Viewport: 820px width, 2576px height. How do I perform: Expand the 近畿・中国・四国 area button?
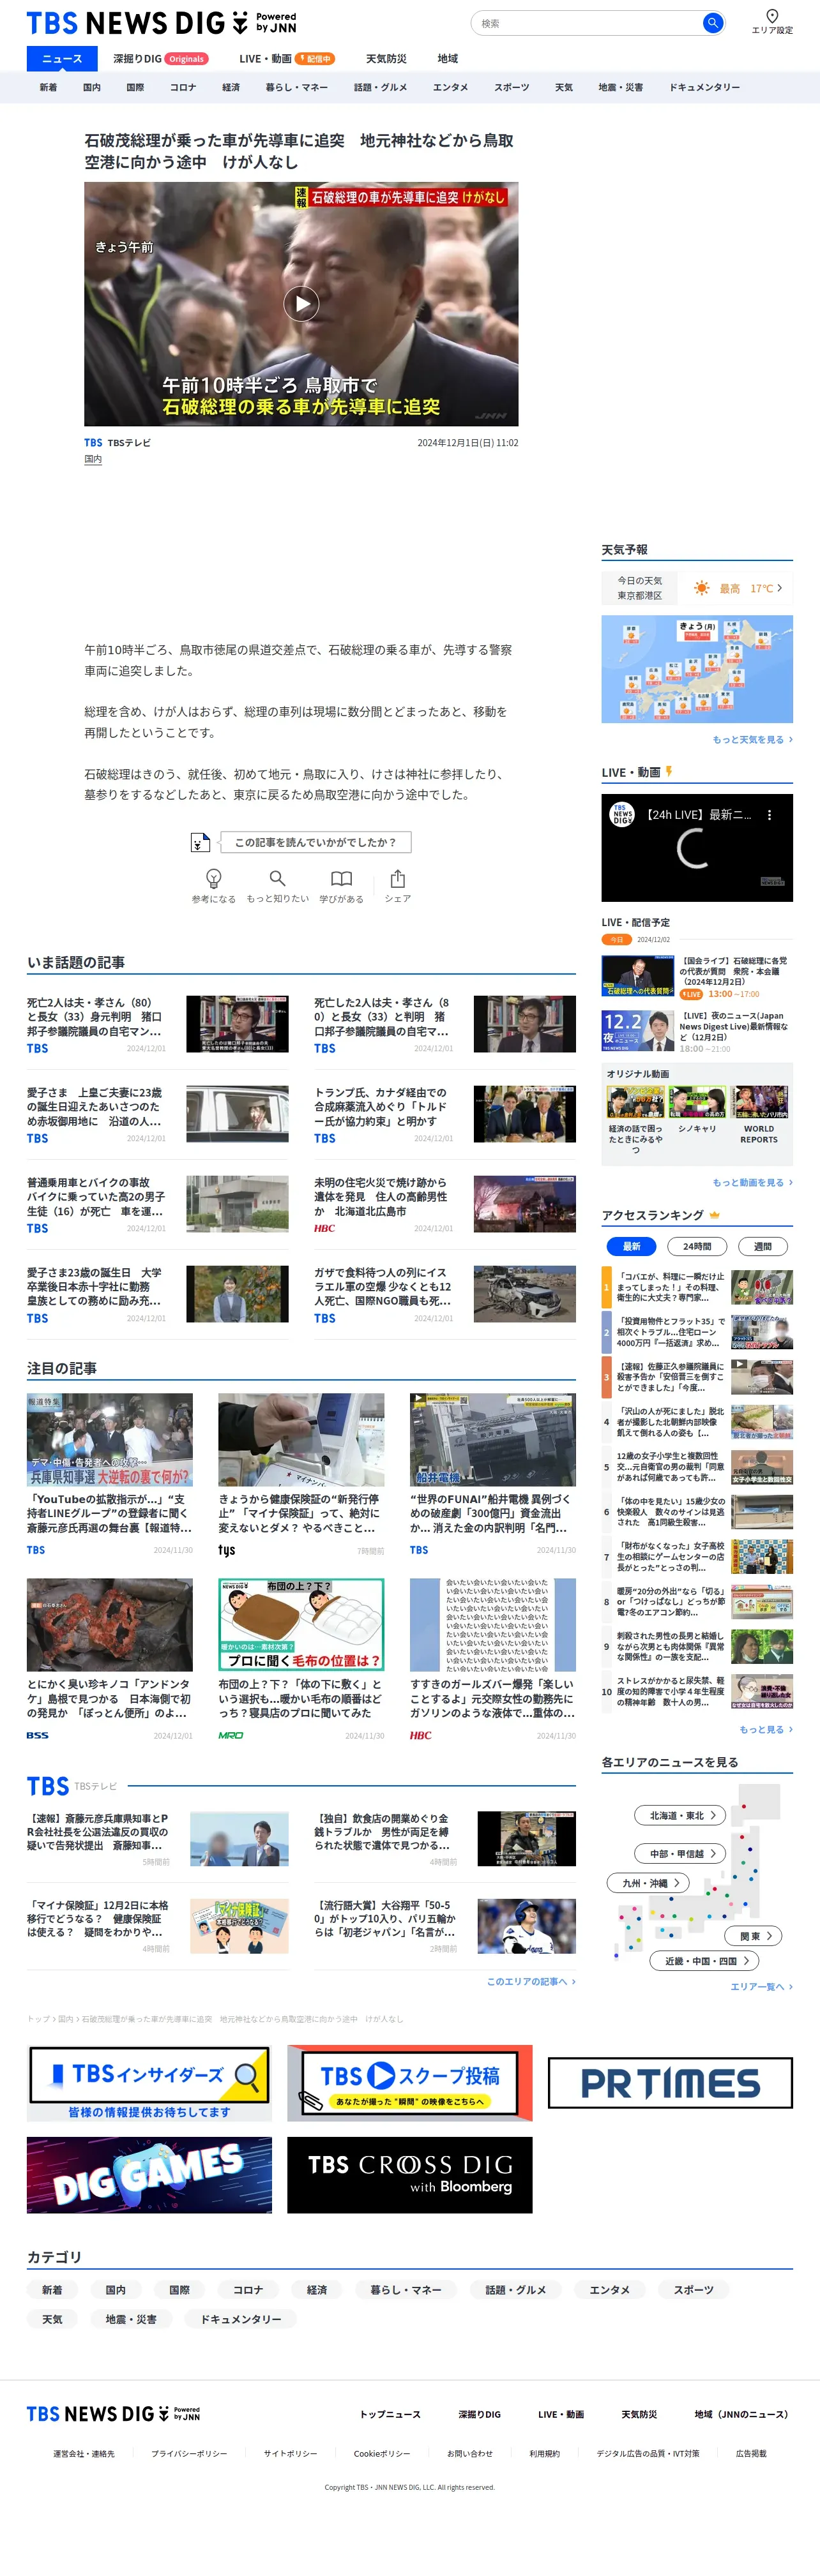(704, 1961)
